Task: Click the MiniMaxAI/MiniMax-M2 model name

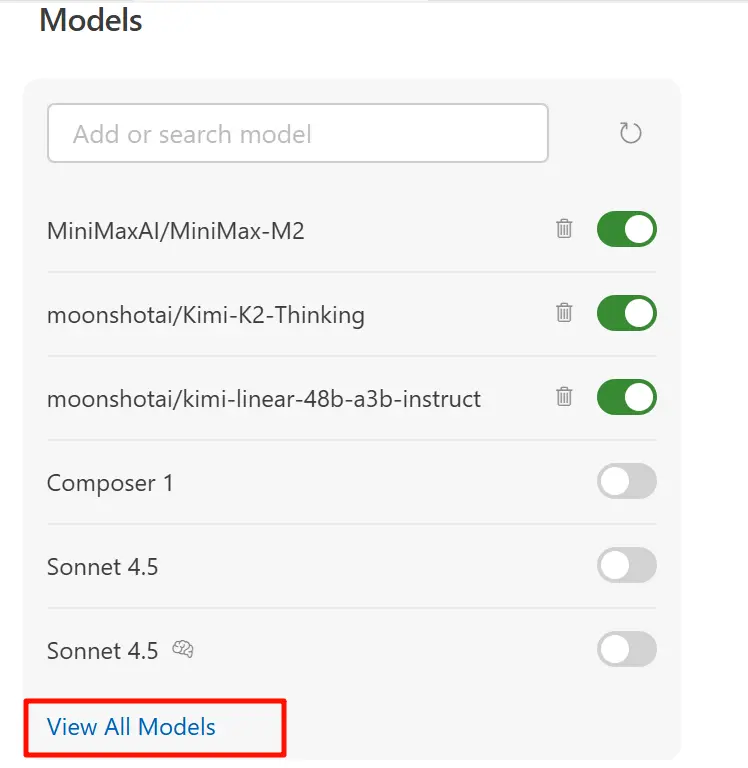Action: coord(175,231)
